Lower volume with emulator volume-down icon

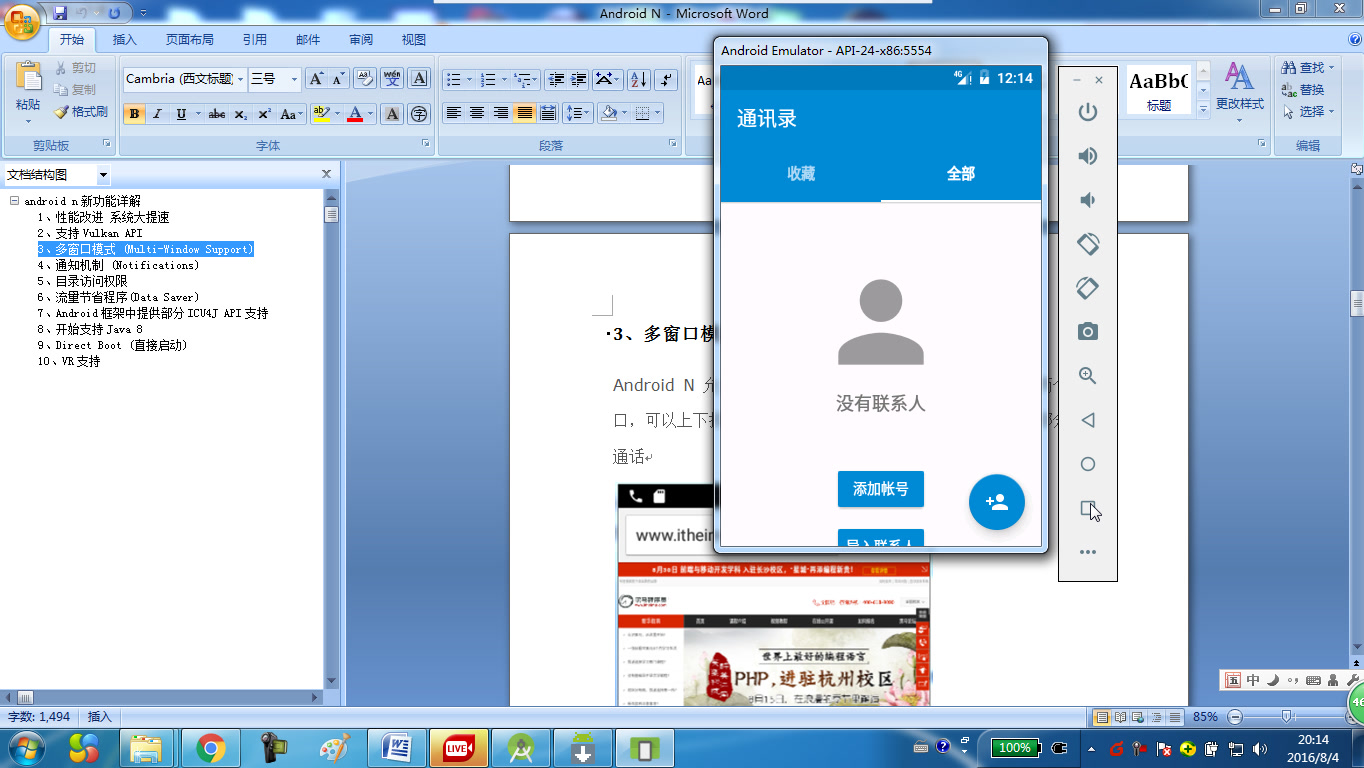click(1088, 200)
